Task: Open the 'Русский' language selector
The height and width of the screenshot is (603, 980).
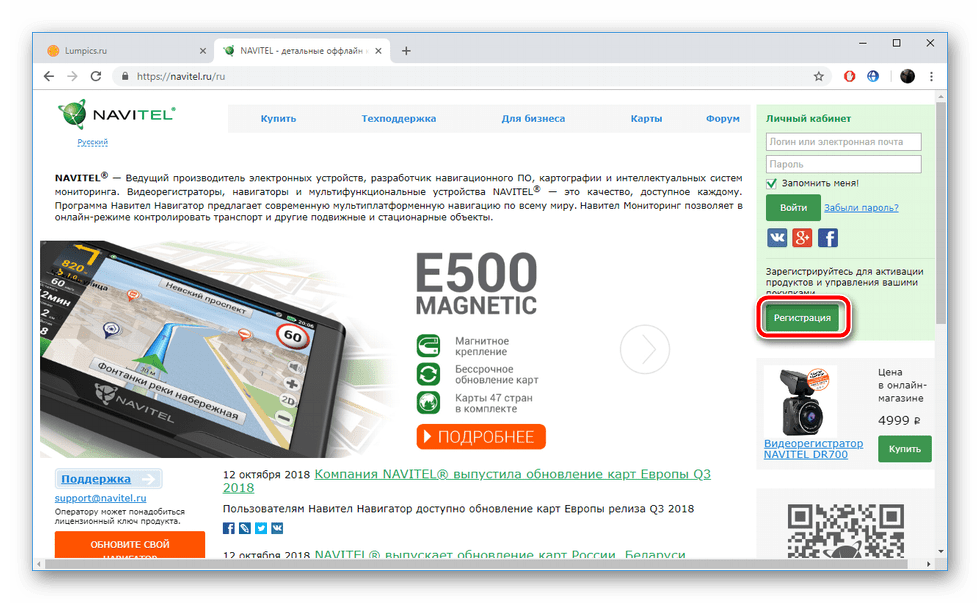Action: (x=92, y=142)
